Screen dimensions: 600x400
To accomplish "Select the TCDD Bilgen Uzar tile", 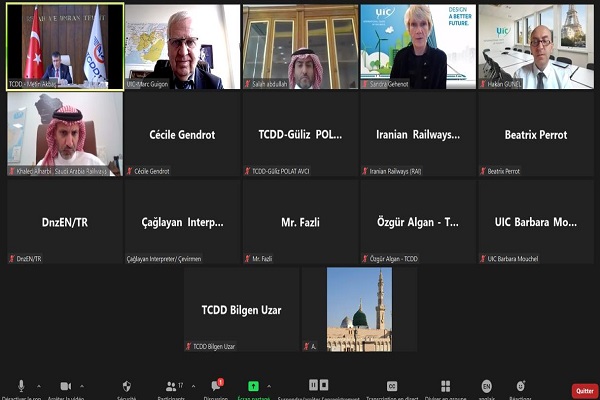I will pyautogui.click(x=241, y=309).
